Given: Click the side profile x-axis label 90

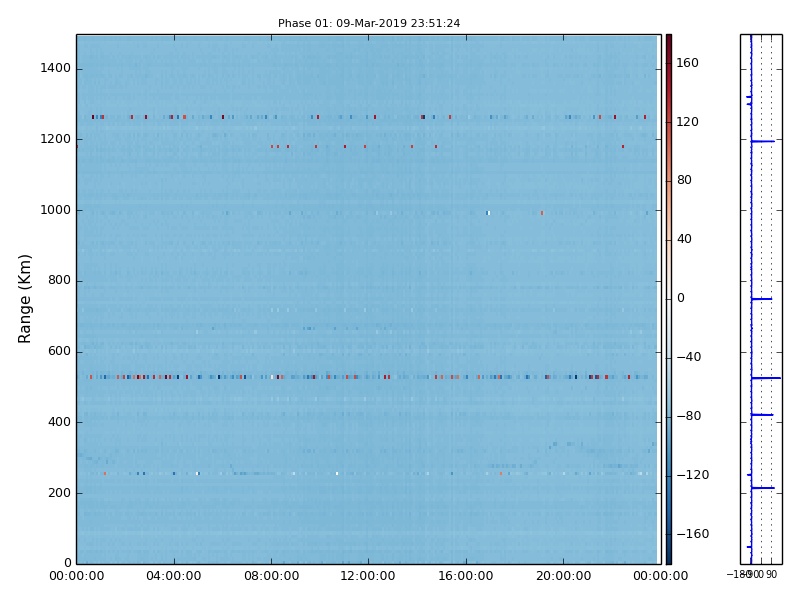Looking at the screenshot, I should (x=771, y=574).
